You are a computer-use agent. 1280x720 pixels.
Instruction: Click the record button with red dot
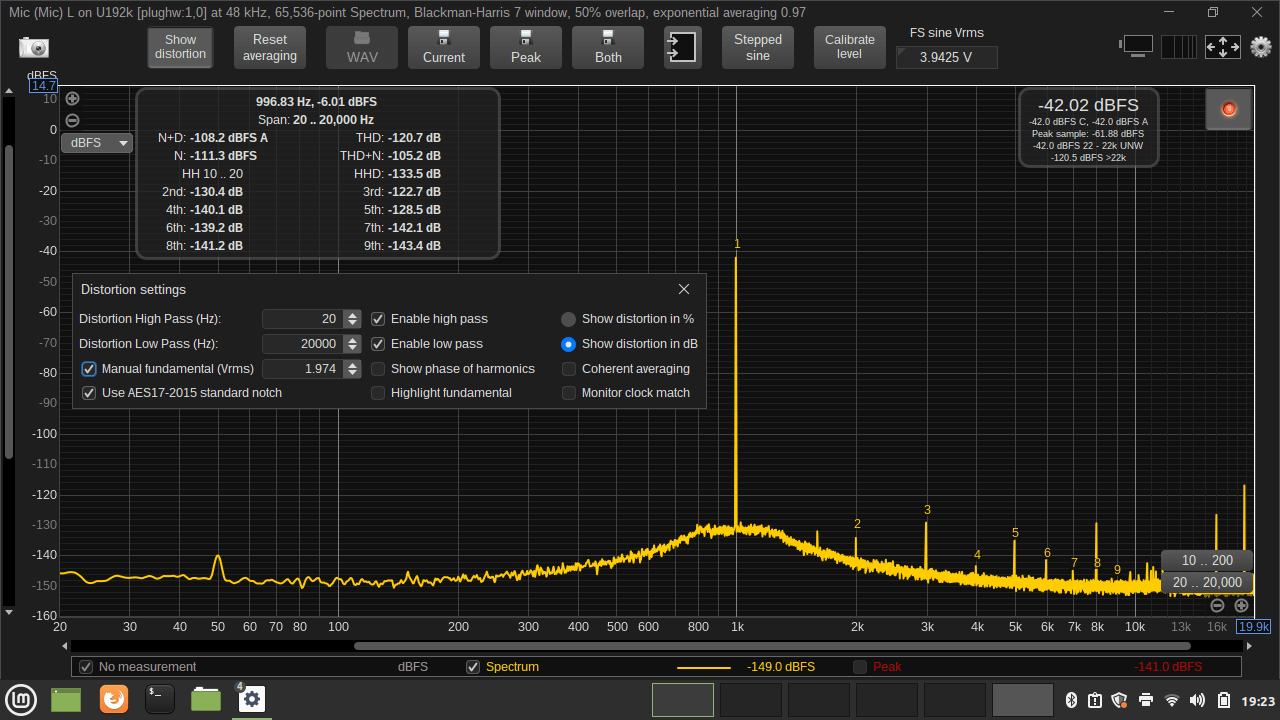(1229, 109)
